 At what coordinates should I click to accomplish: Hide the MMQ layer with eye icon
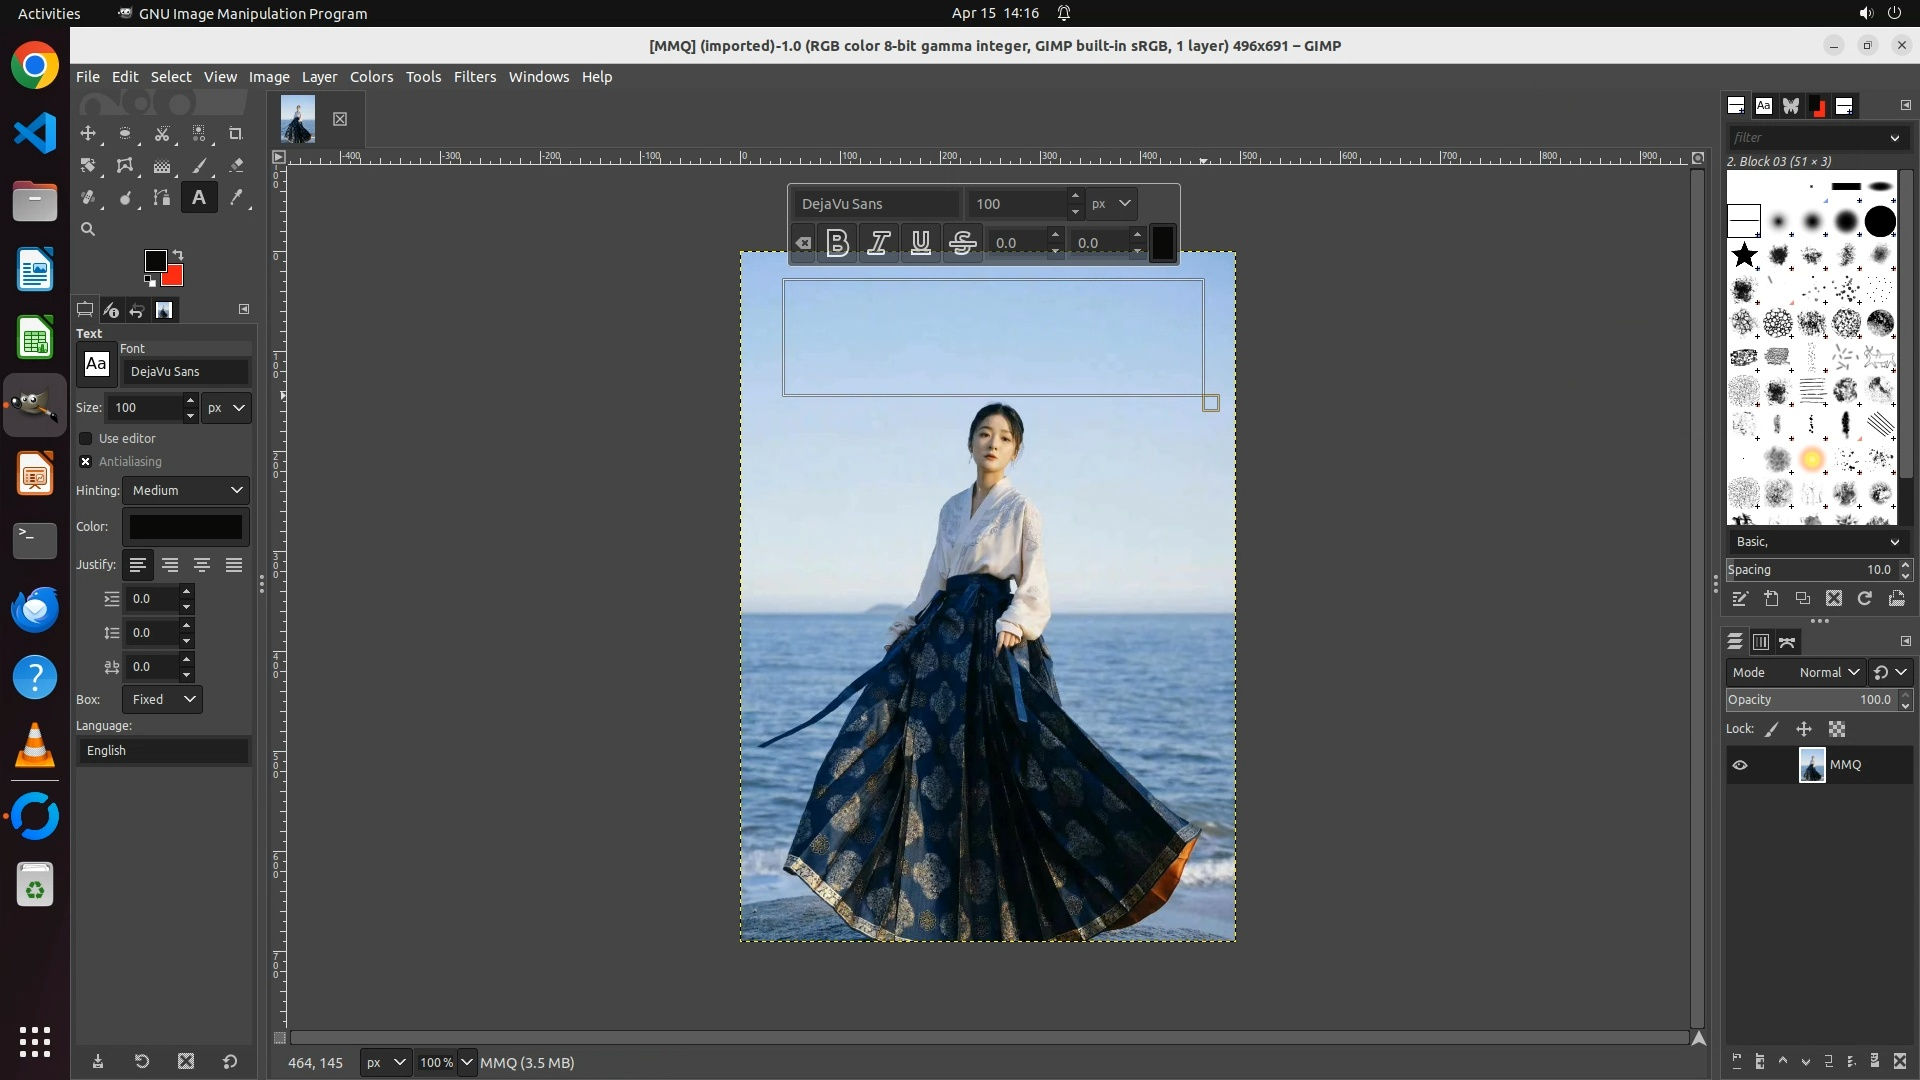coord(1740,766)
